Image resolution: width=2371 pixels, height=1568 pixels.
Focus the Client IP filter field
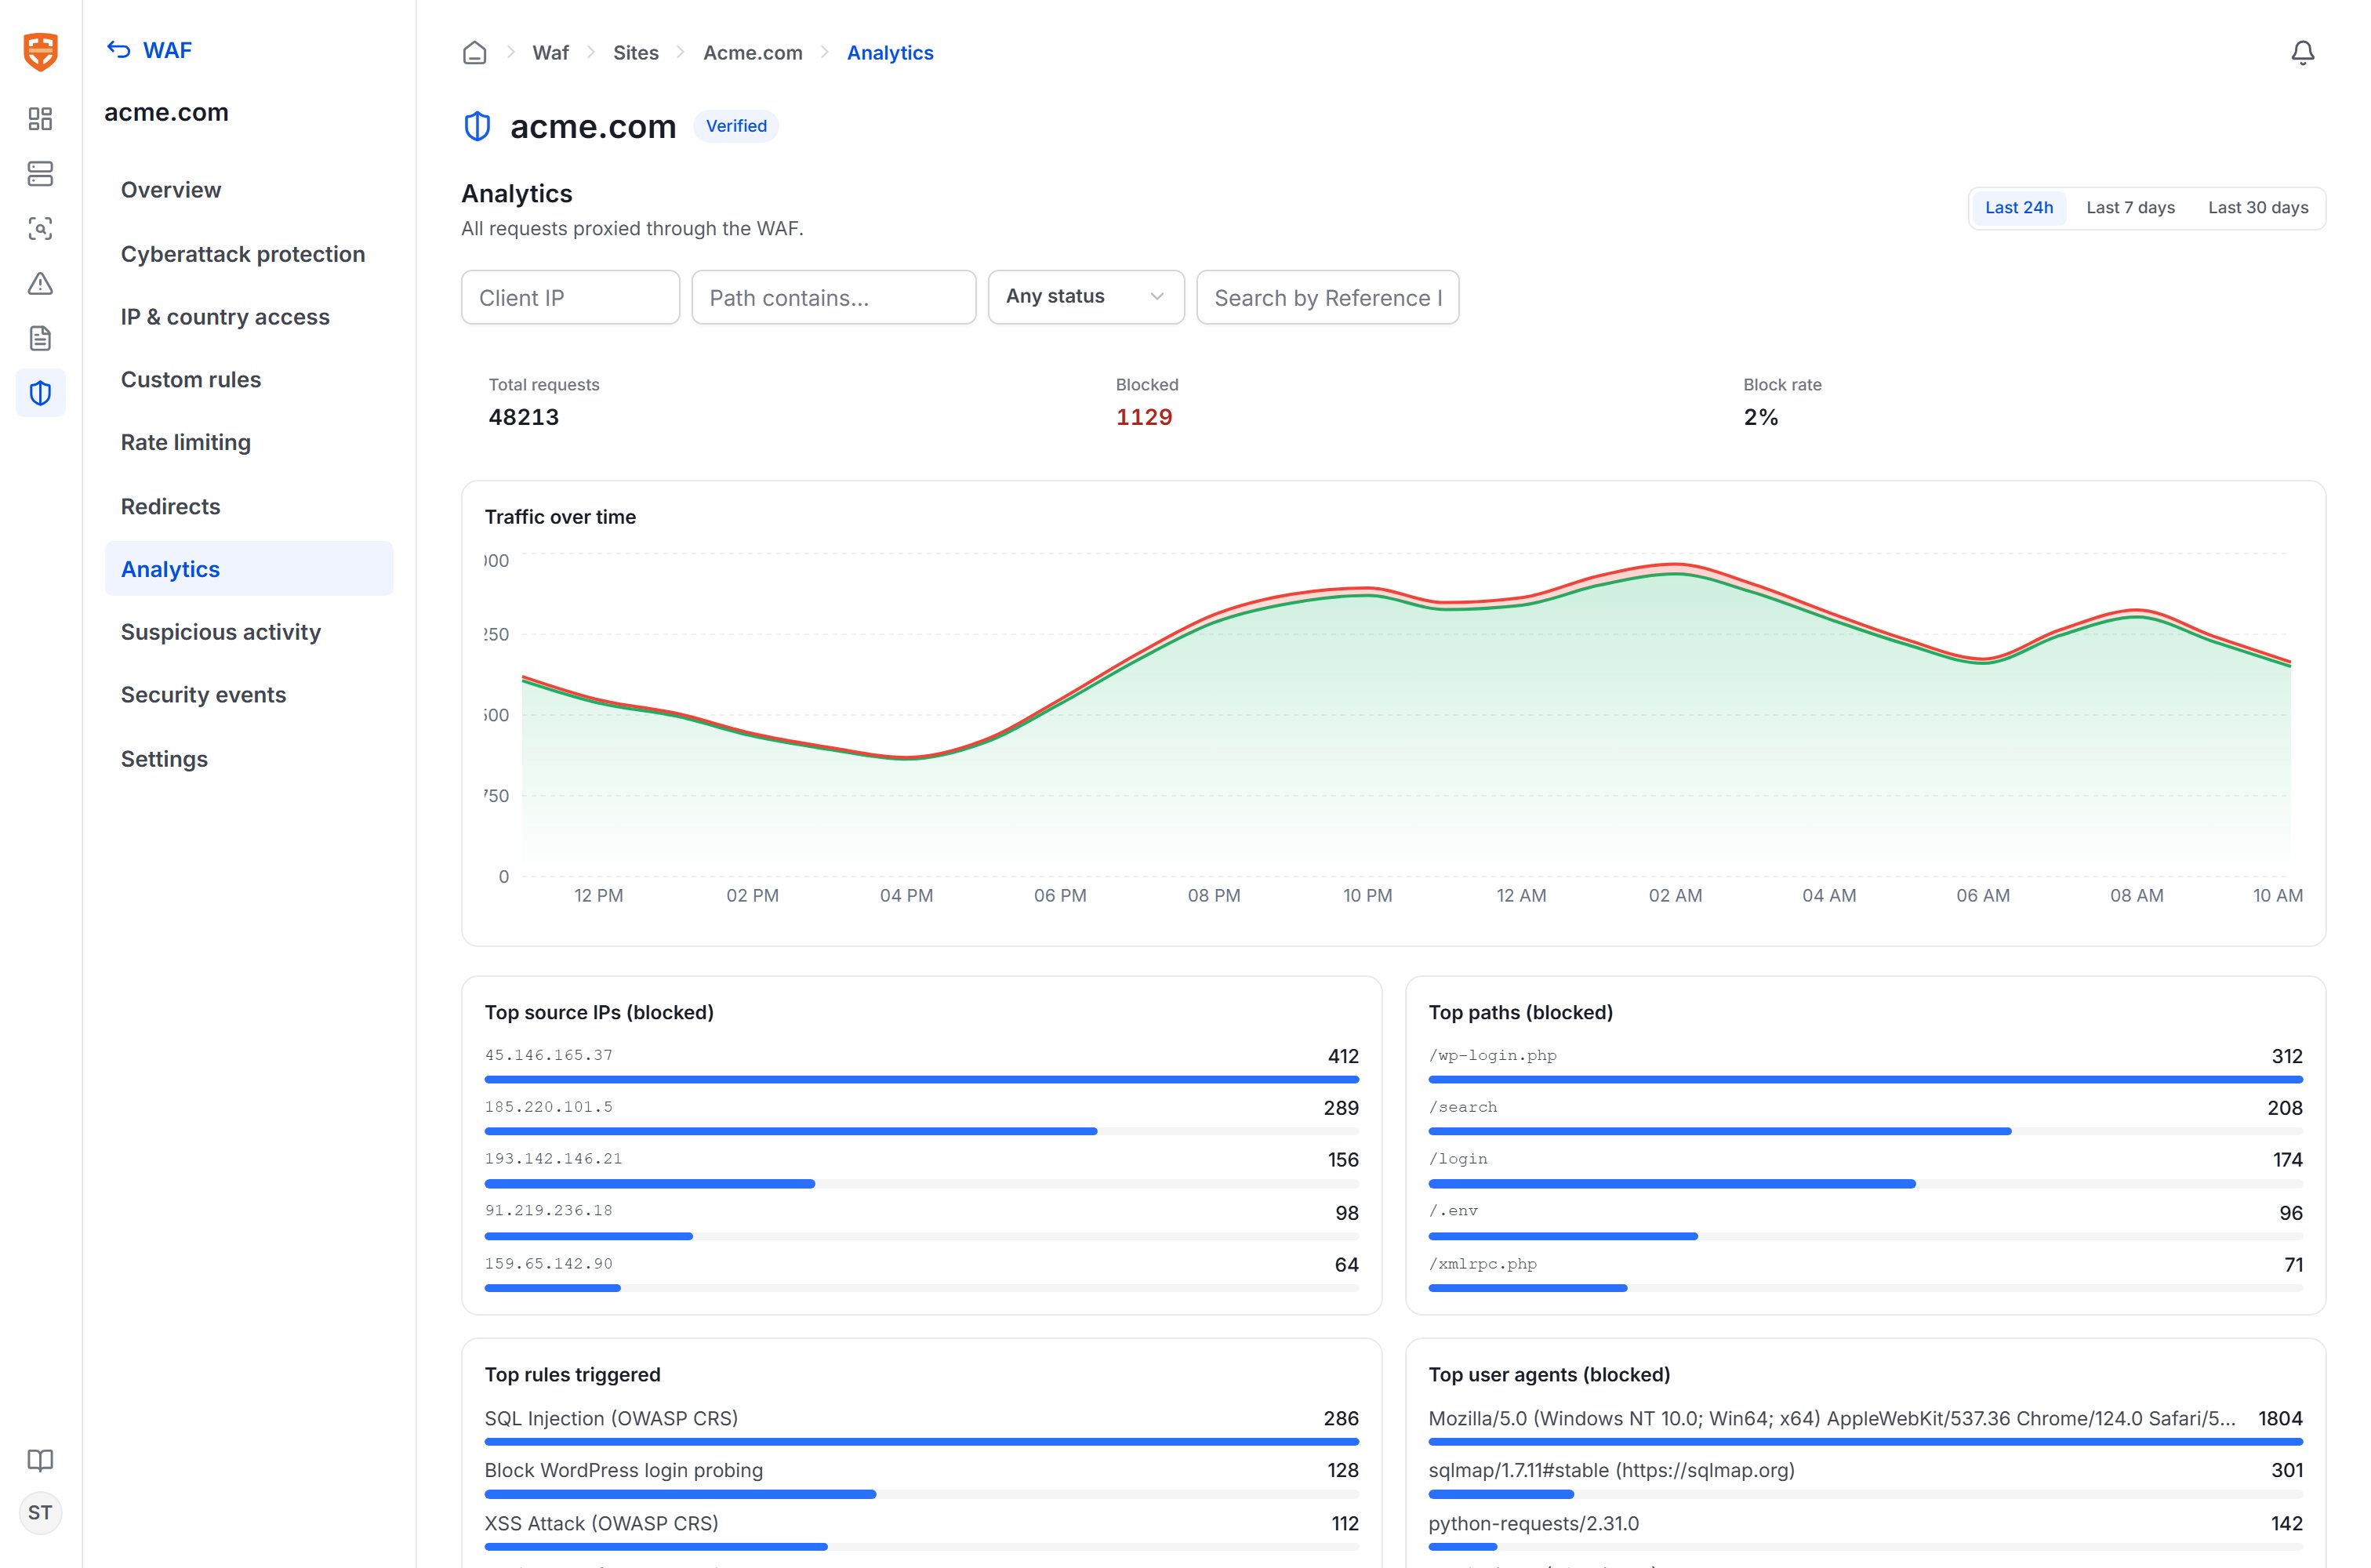570,297
